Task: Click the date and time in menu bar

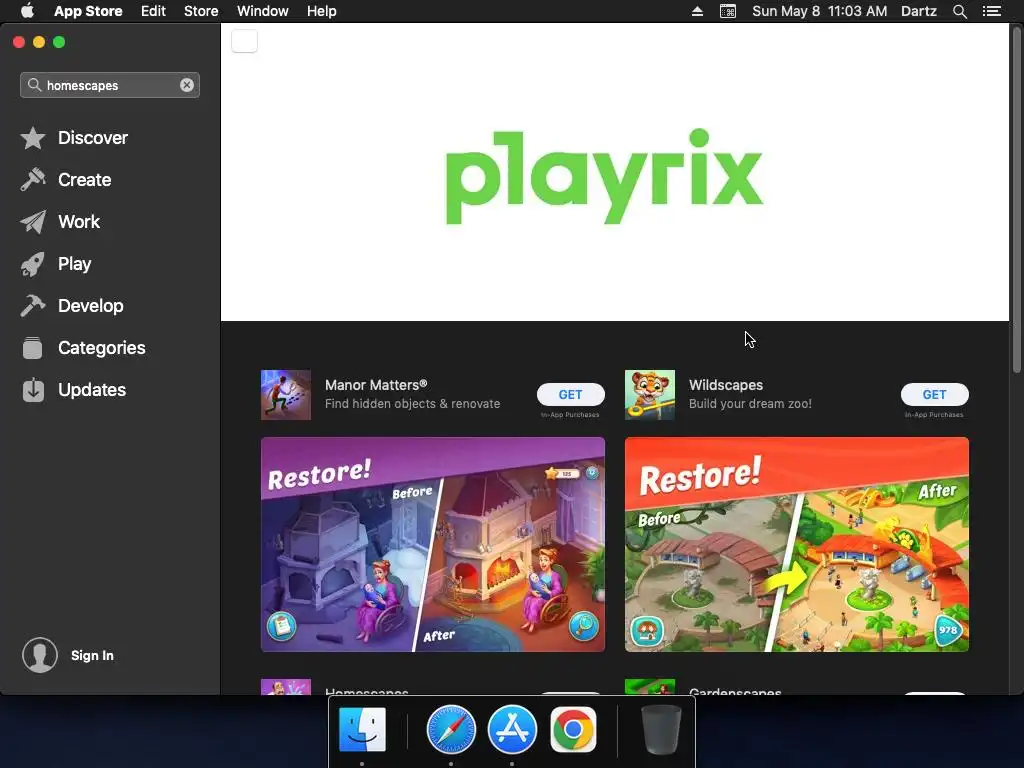Action: tap(820, 11)
